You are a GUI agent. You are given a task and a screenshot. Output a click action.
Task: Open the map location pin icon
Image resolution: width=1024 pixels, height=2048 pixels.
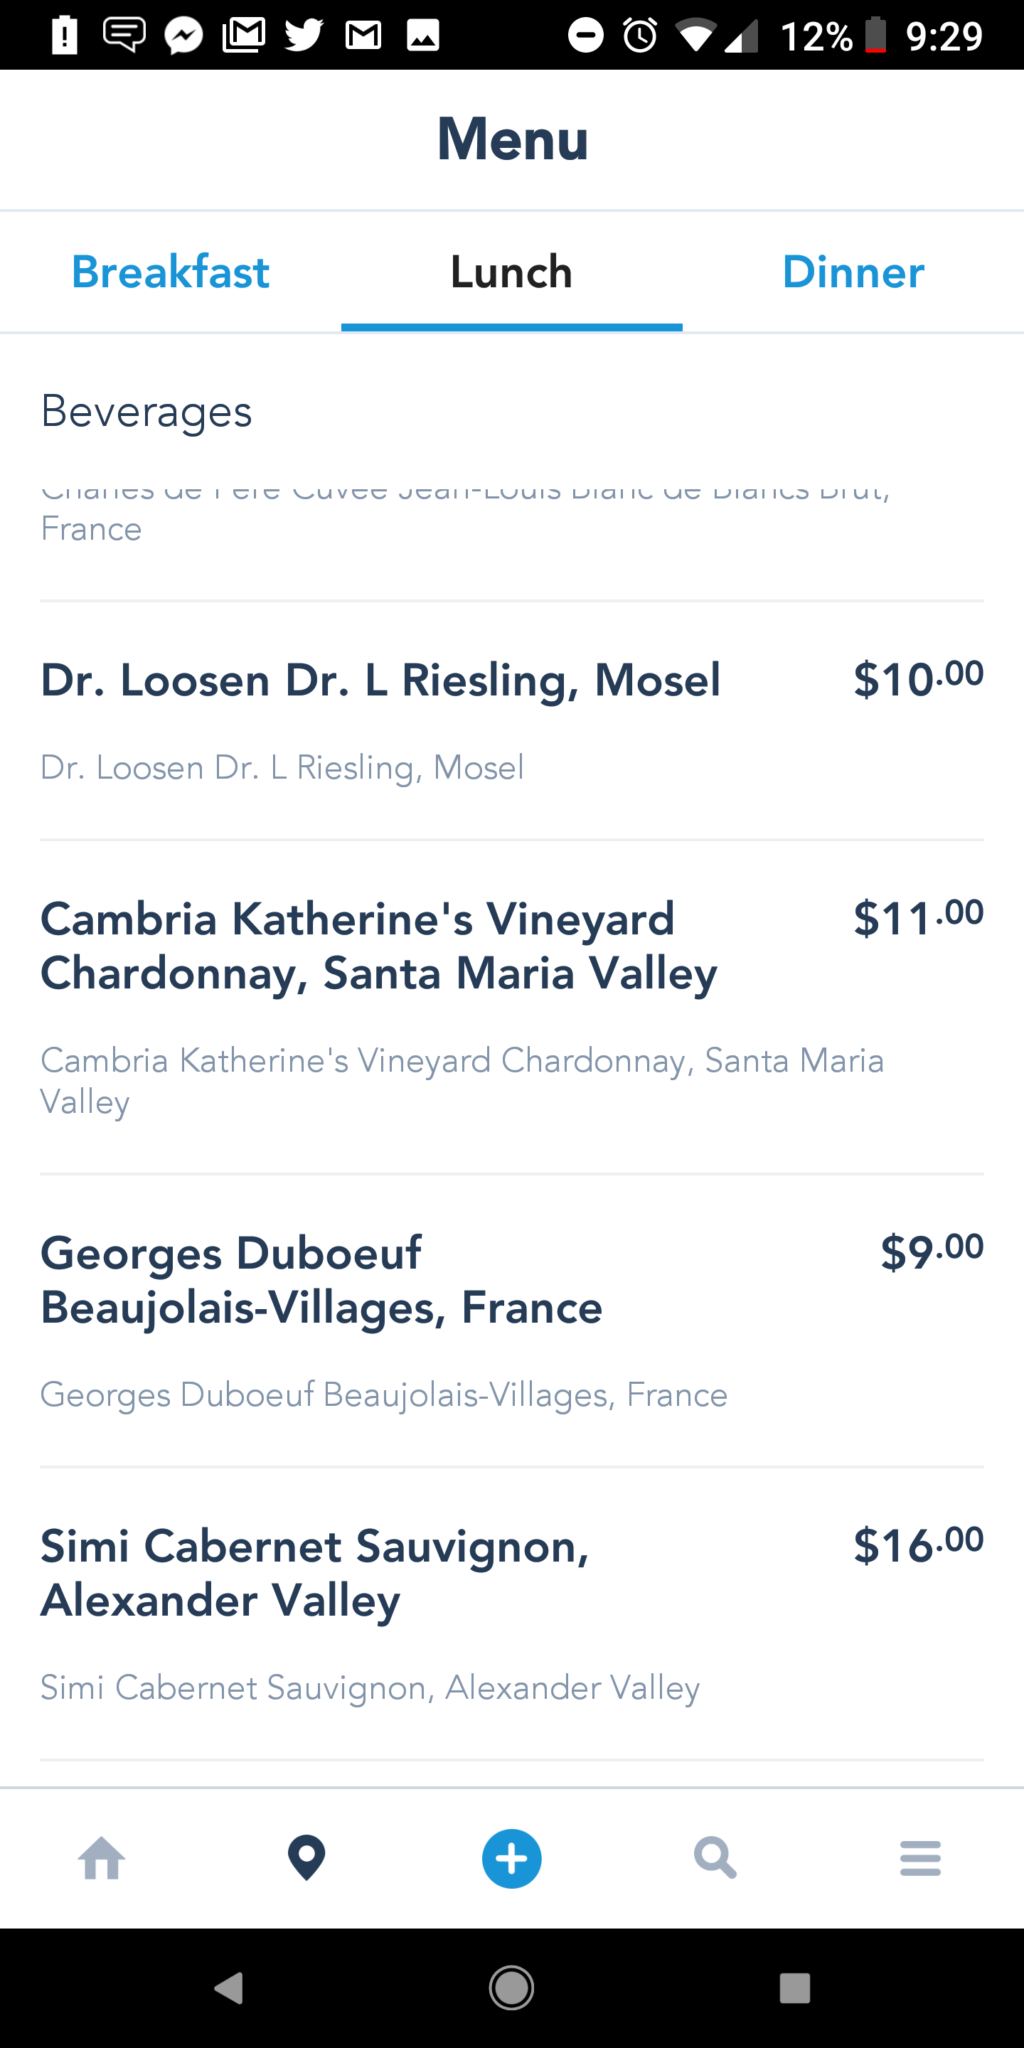(x=306, y=1859)
